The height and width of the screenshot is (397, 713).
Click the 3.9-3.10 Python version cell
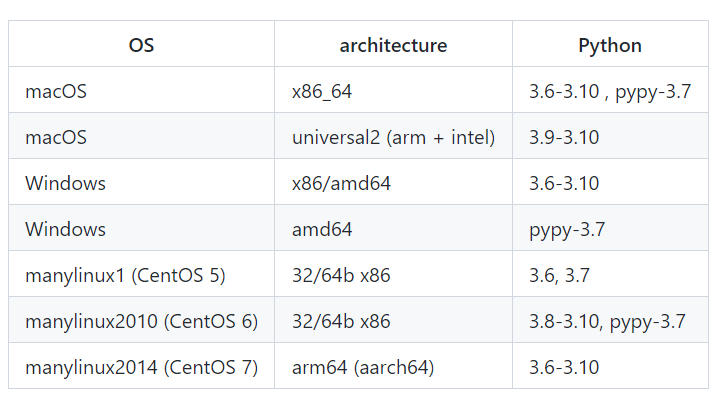610,136
